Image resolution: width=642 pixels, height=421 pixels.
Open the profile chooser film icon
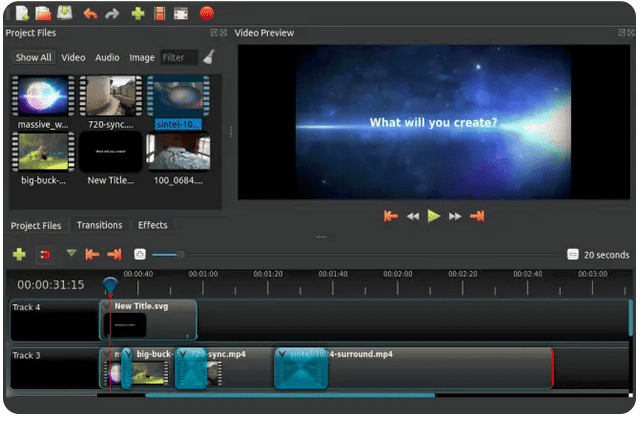(x=159, y=14)
